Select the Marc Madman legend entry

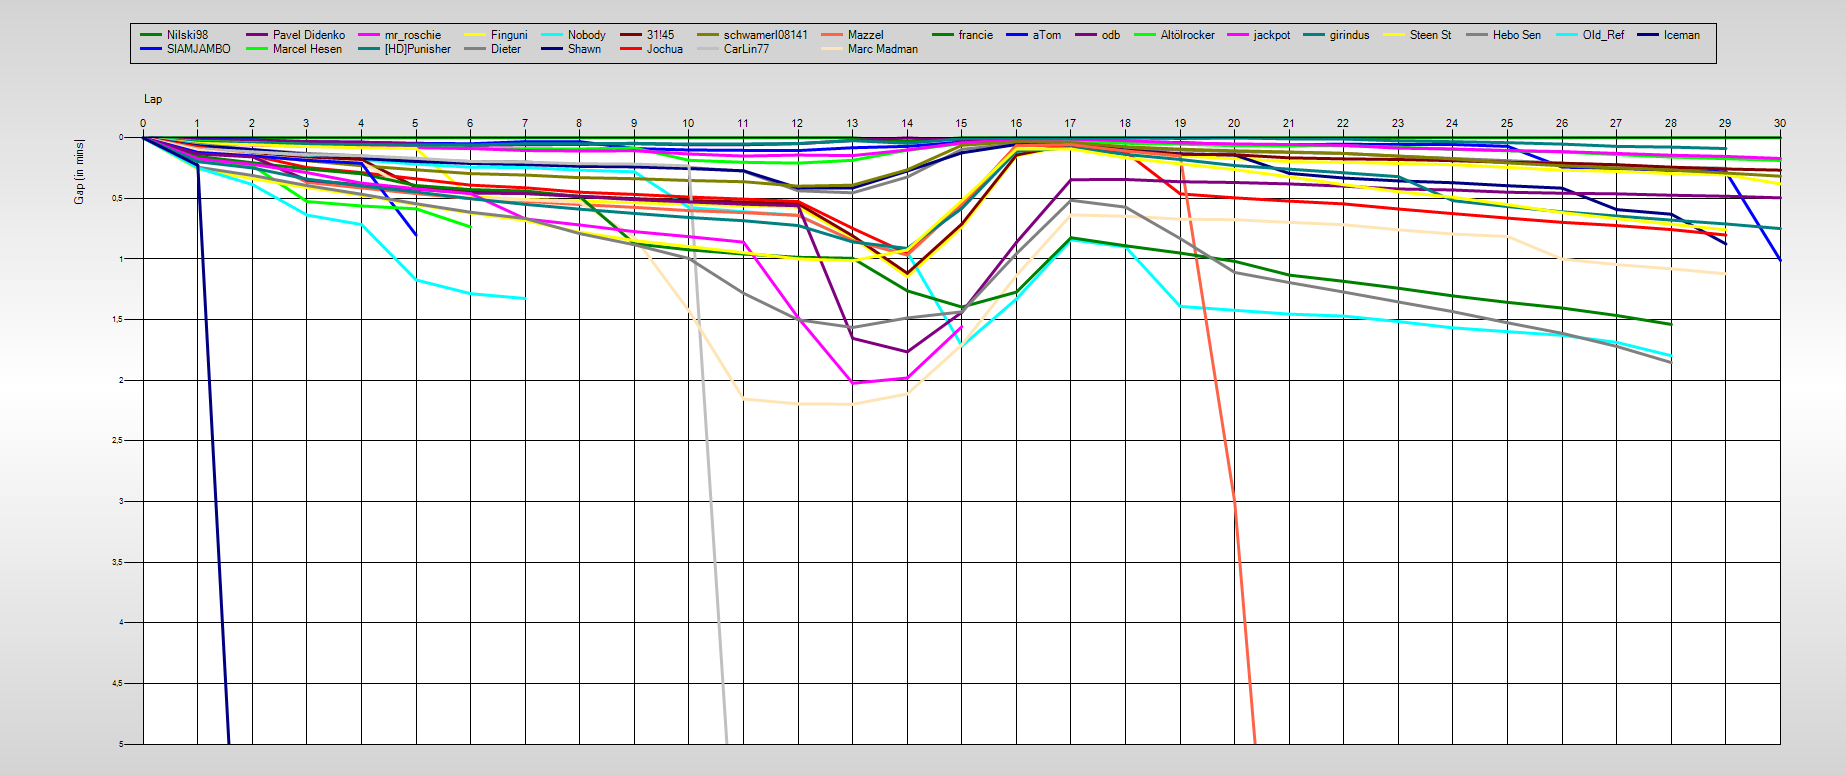coord(882,49)
